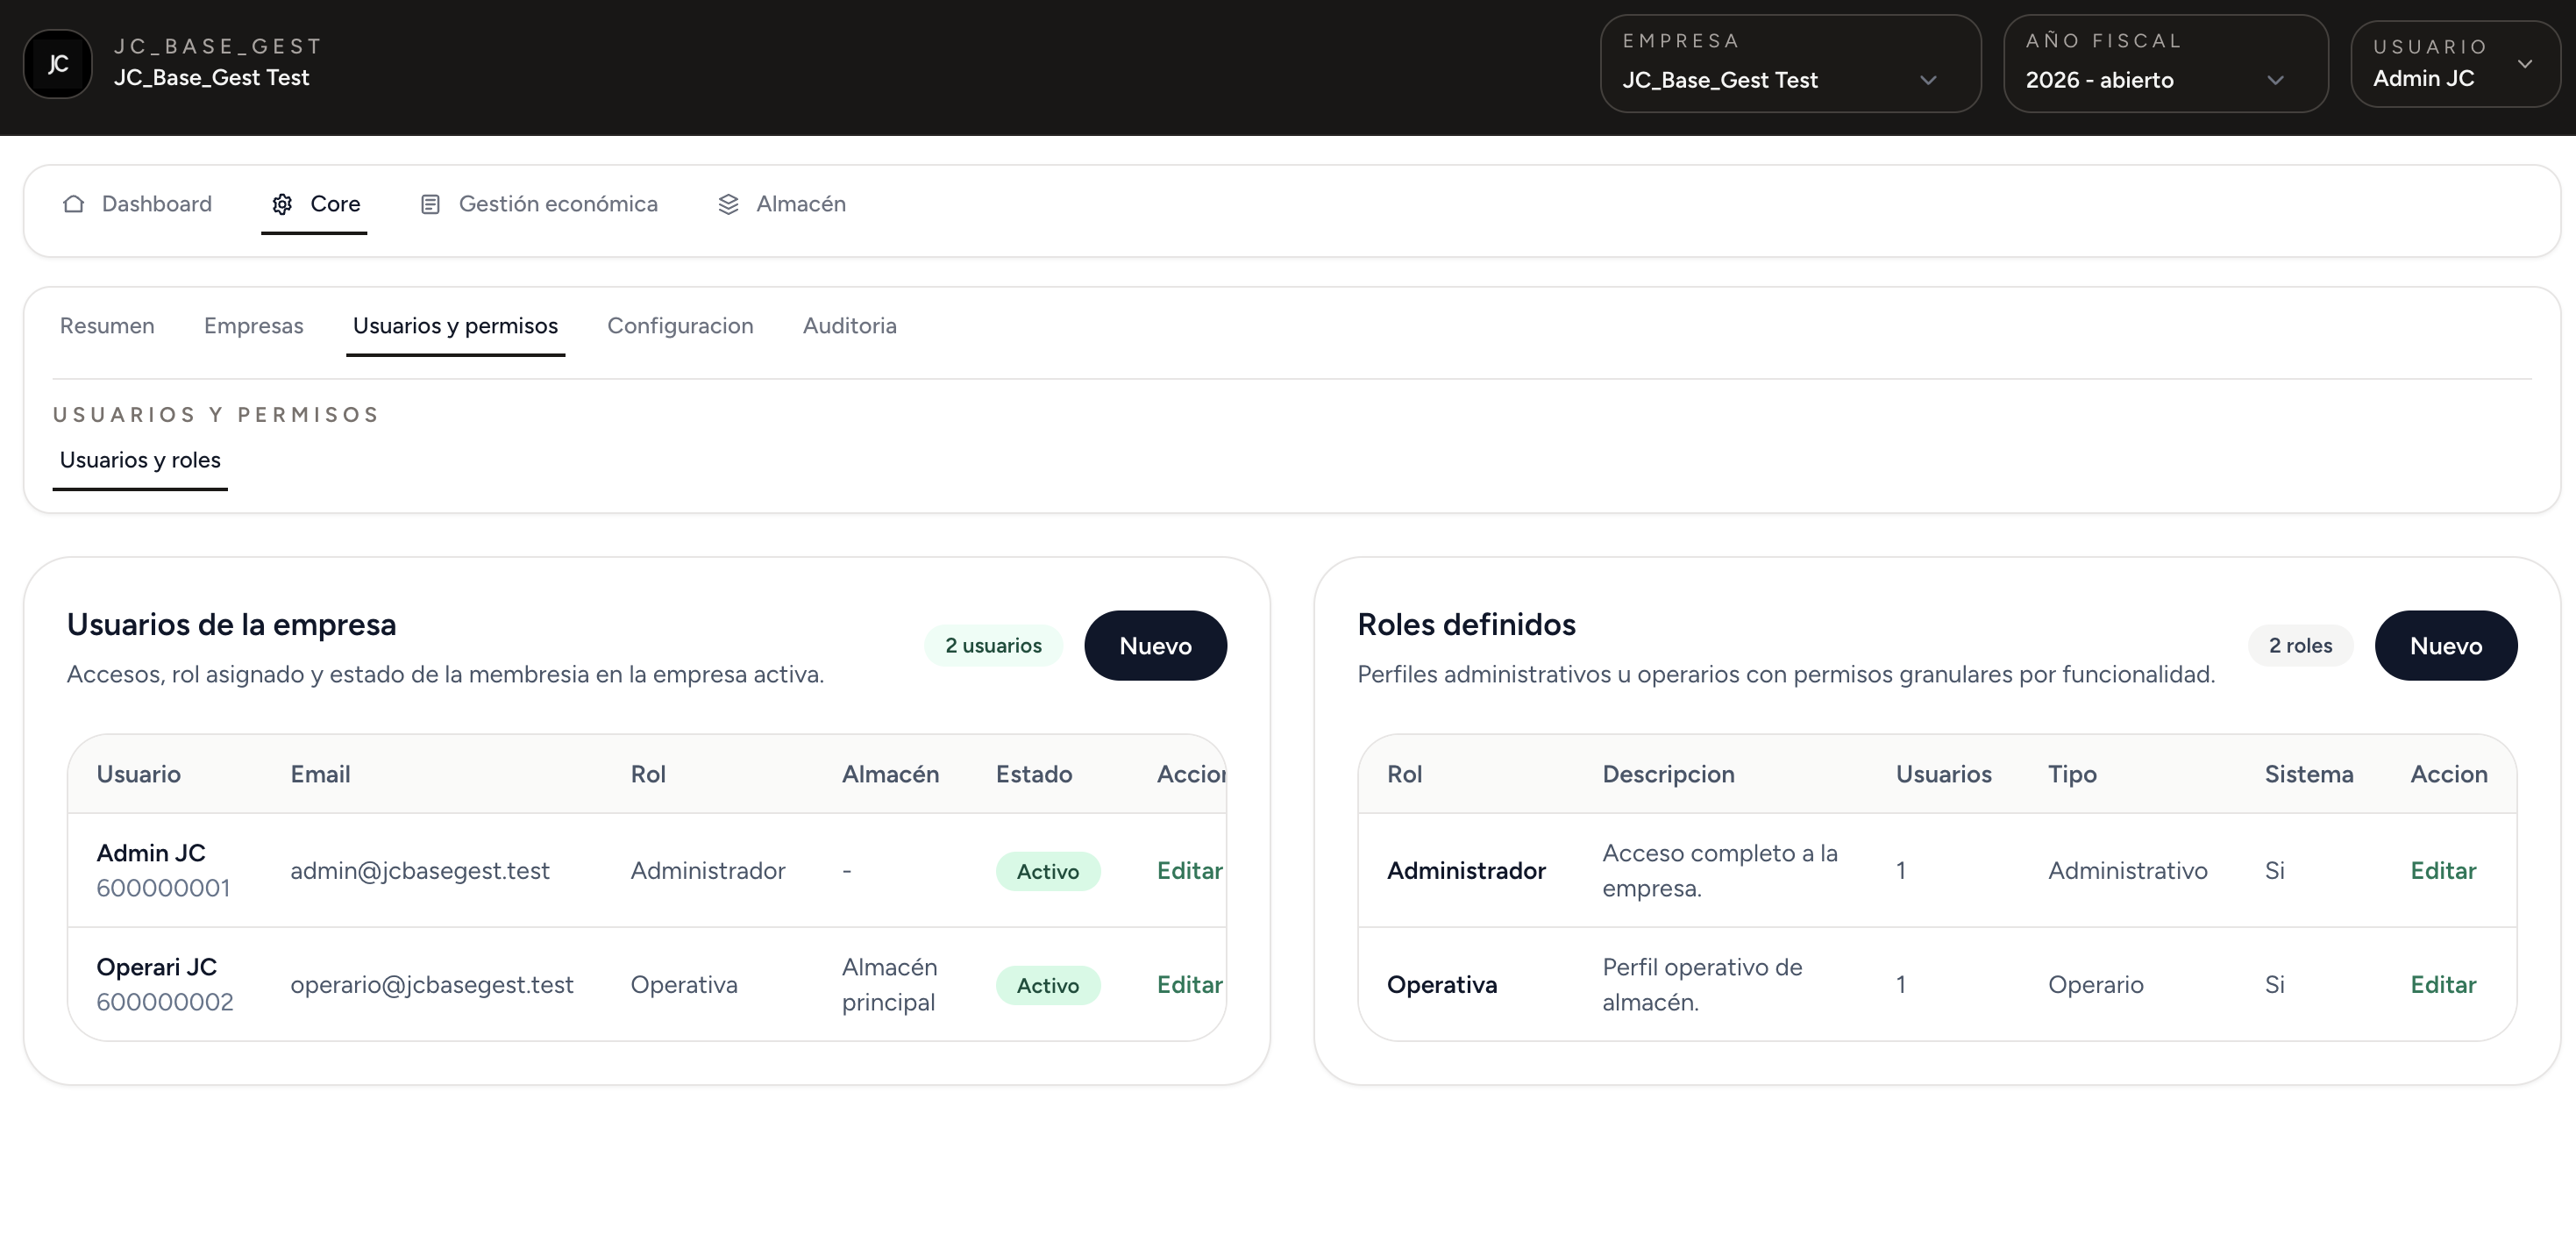Click phone number 600000001
The width and height of the screenshot is (2576, 1235).
[x=163, y=888]
